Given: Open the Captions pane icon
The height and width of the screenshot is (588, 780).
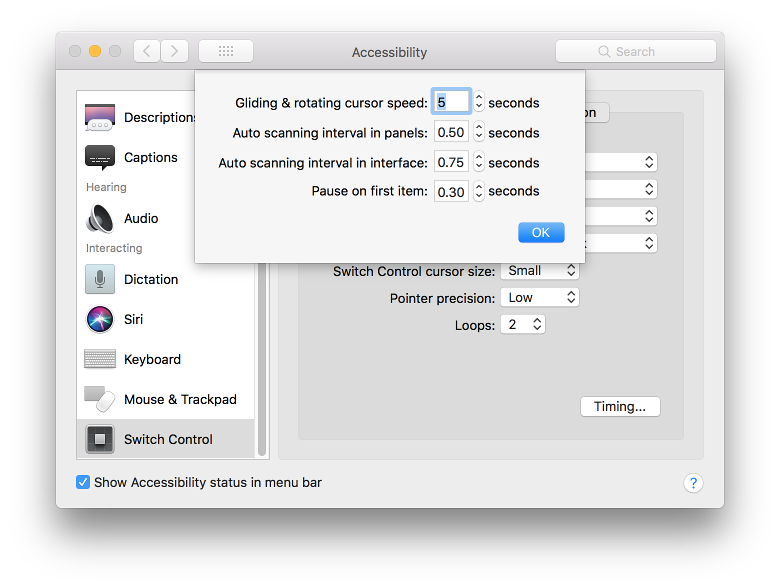Looking at the screenshot, I should point(100,158).
